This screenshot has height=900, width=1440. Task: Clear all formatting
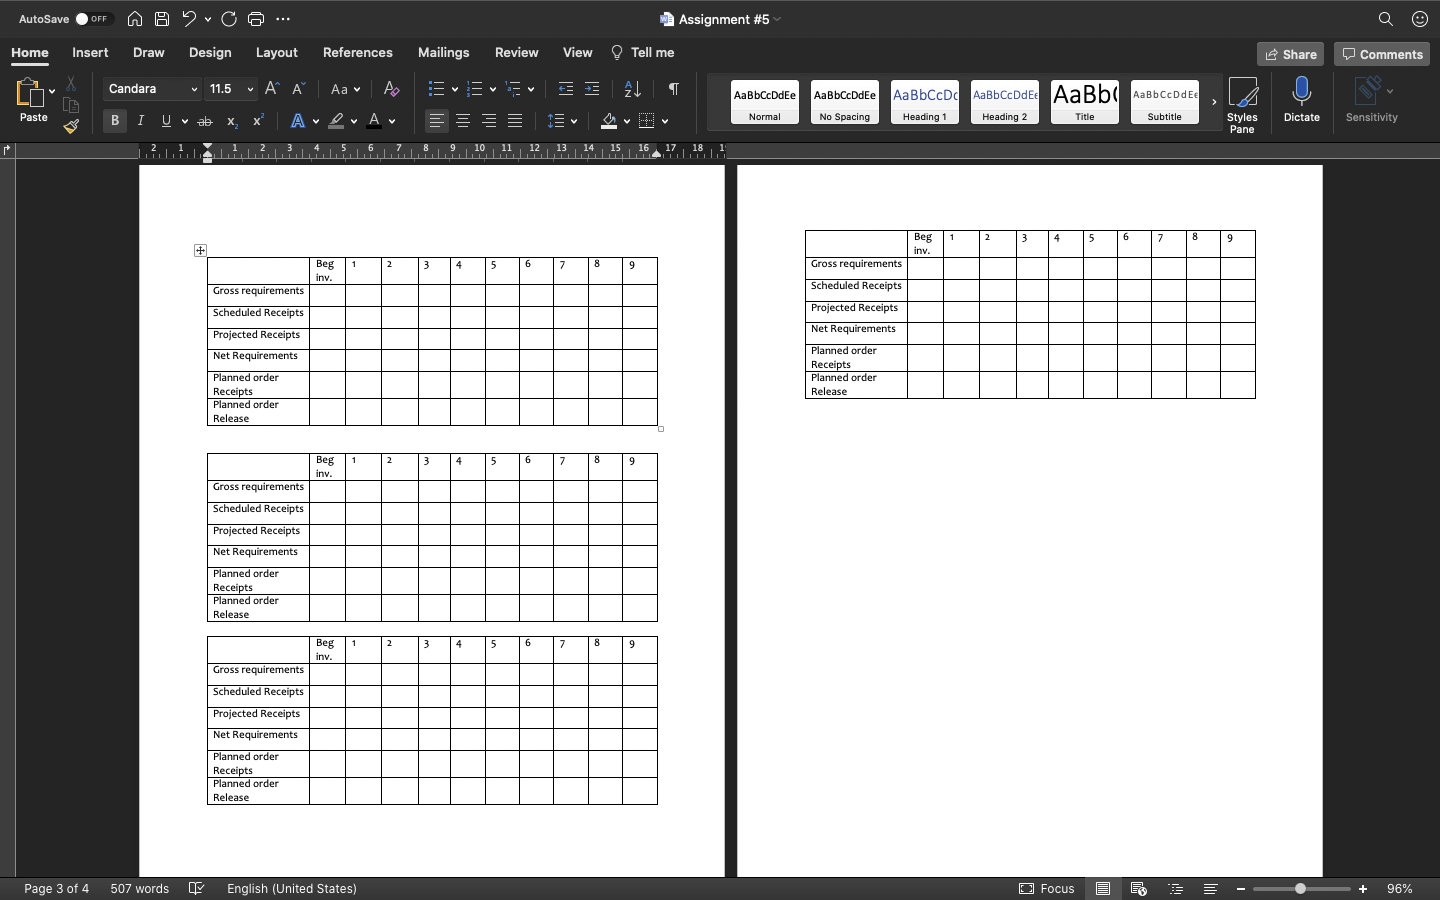pyautogui.click(x=391, y=89)
